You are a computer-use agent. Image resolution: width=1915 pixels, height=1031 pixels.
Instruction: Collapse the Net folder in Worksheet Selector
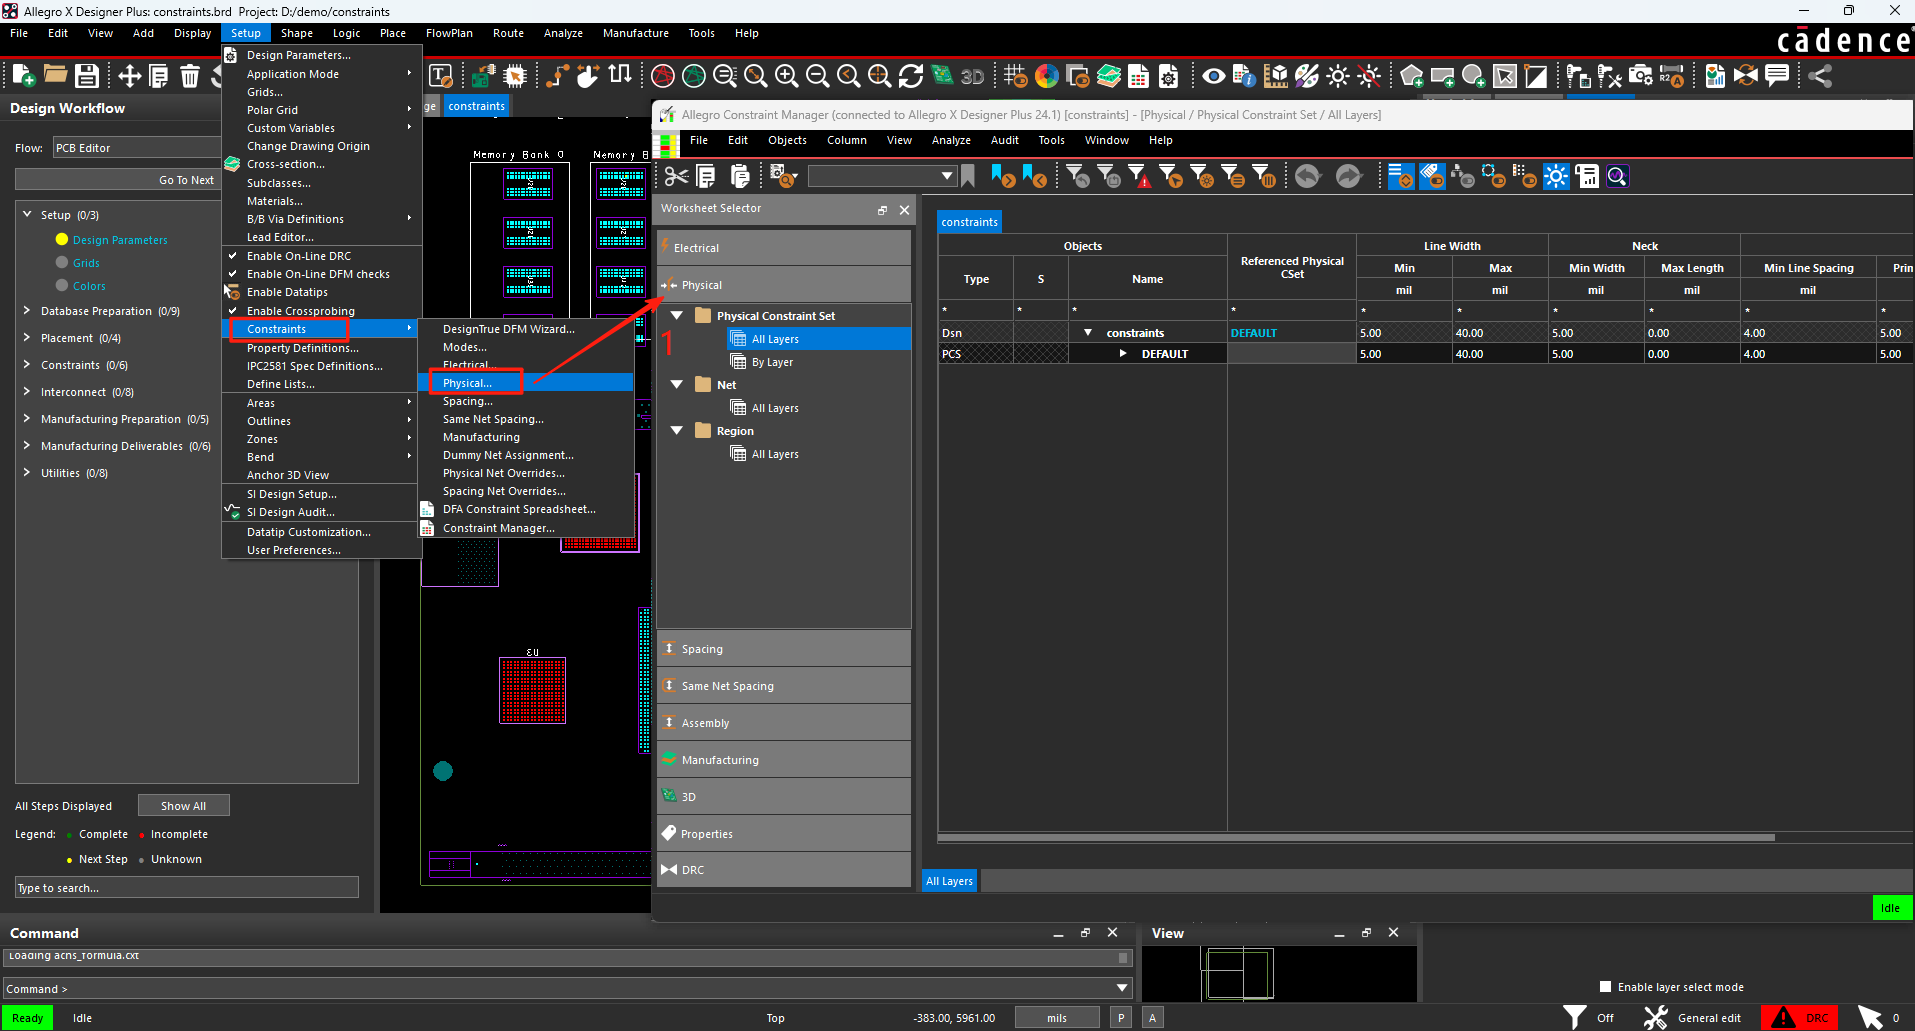point(677,384)
